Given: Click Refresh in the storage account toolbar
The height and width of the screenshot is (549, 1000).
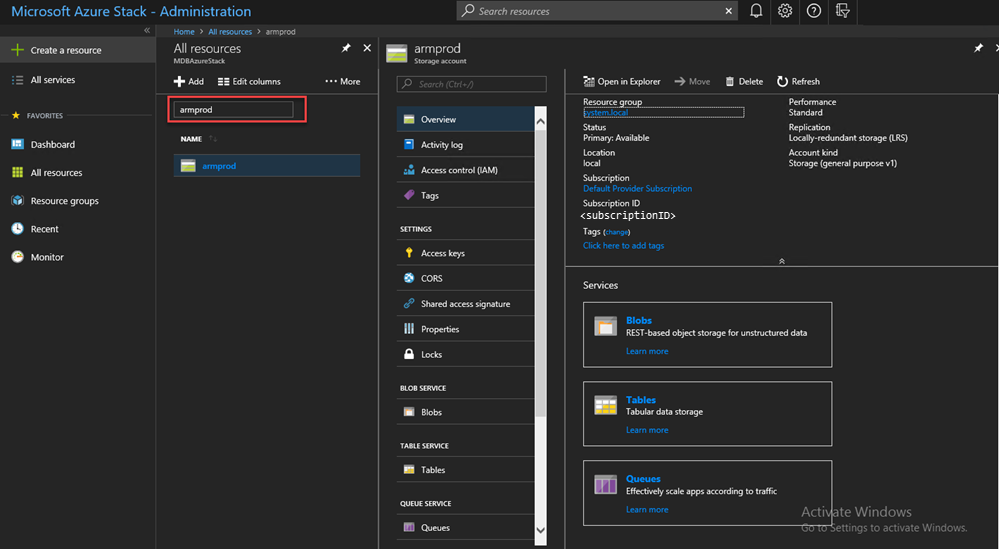Looking at the screenshot, I should tap(798, 81).
